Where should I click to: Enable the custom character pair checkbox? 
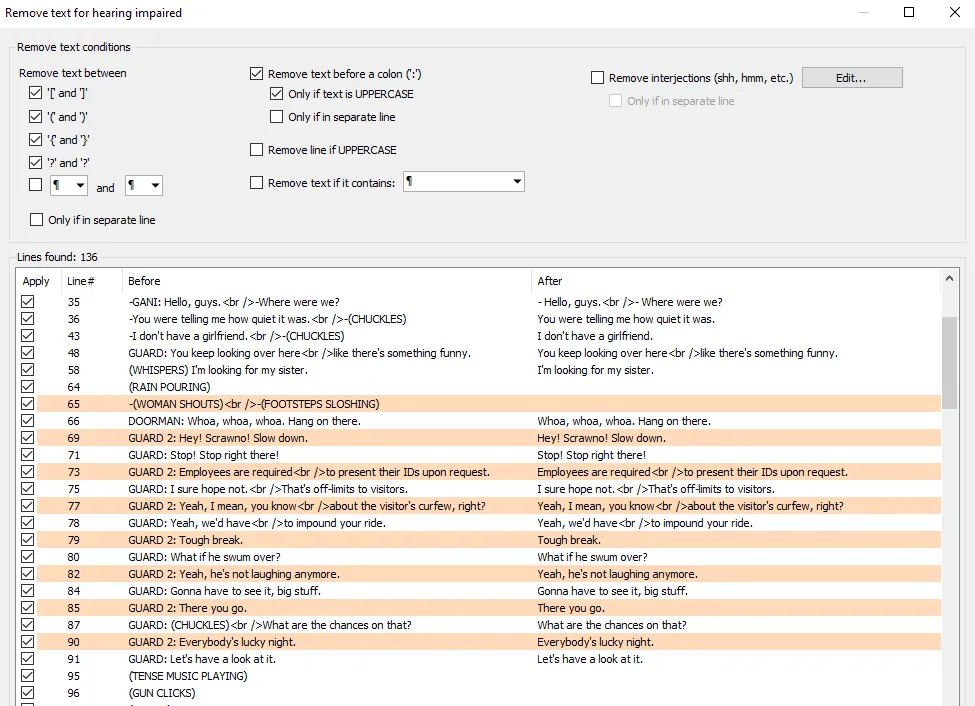click(x=36, y=185)
